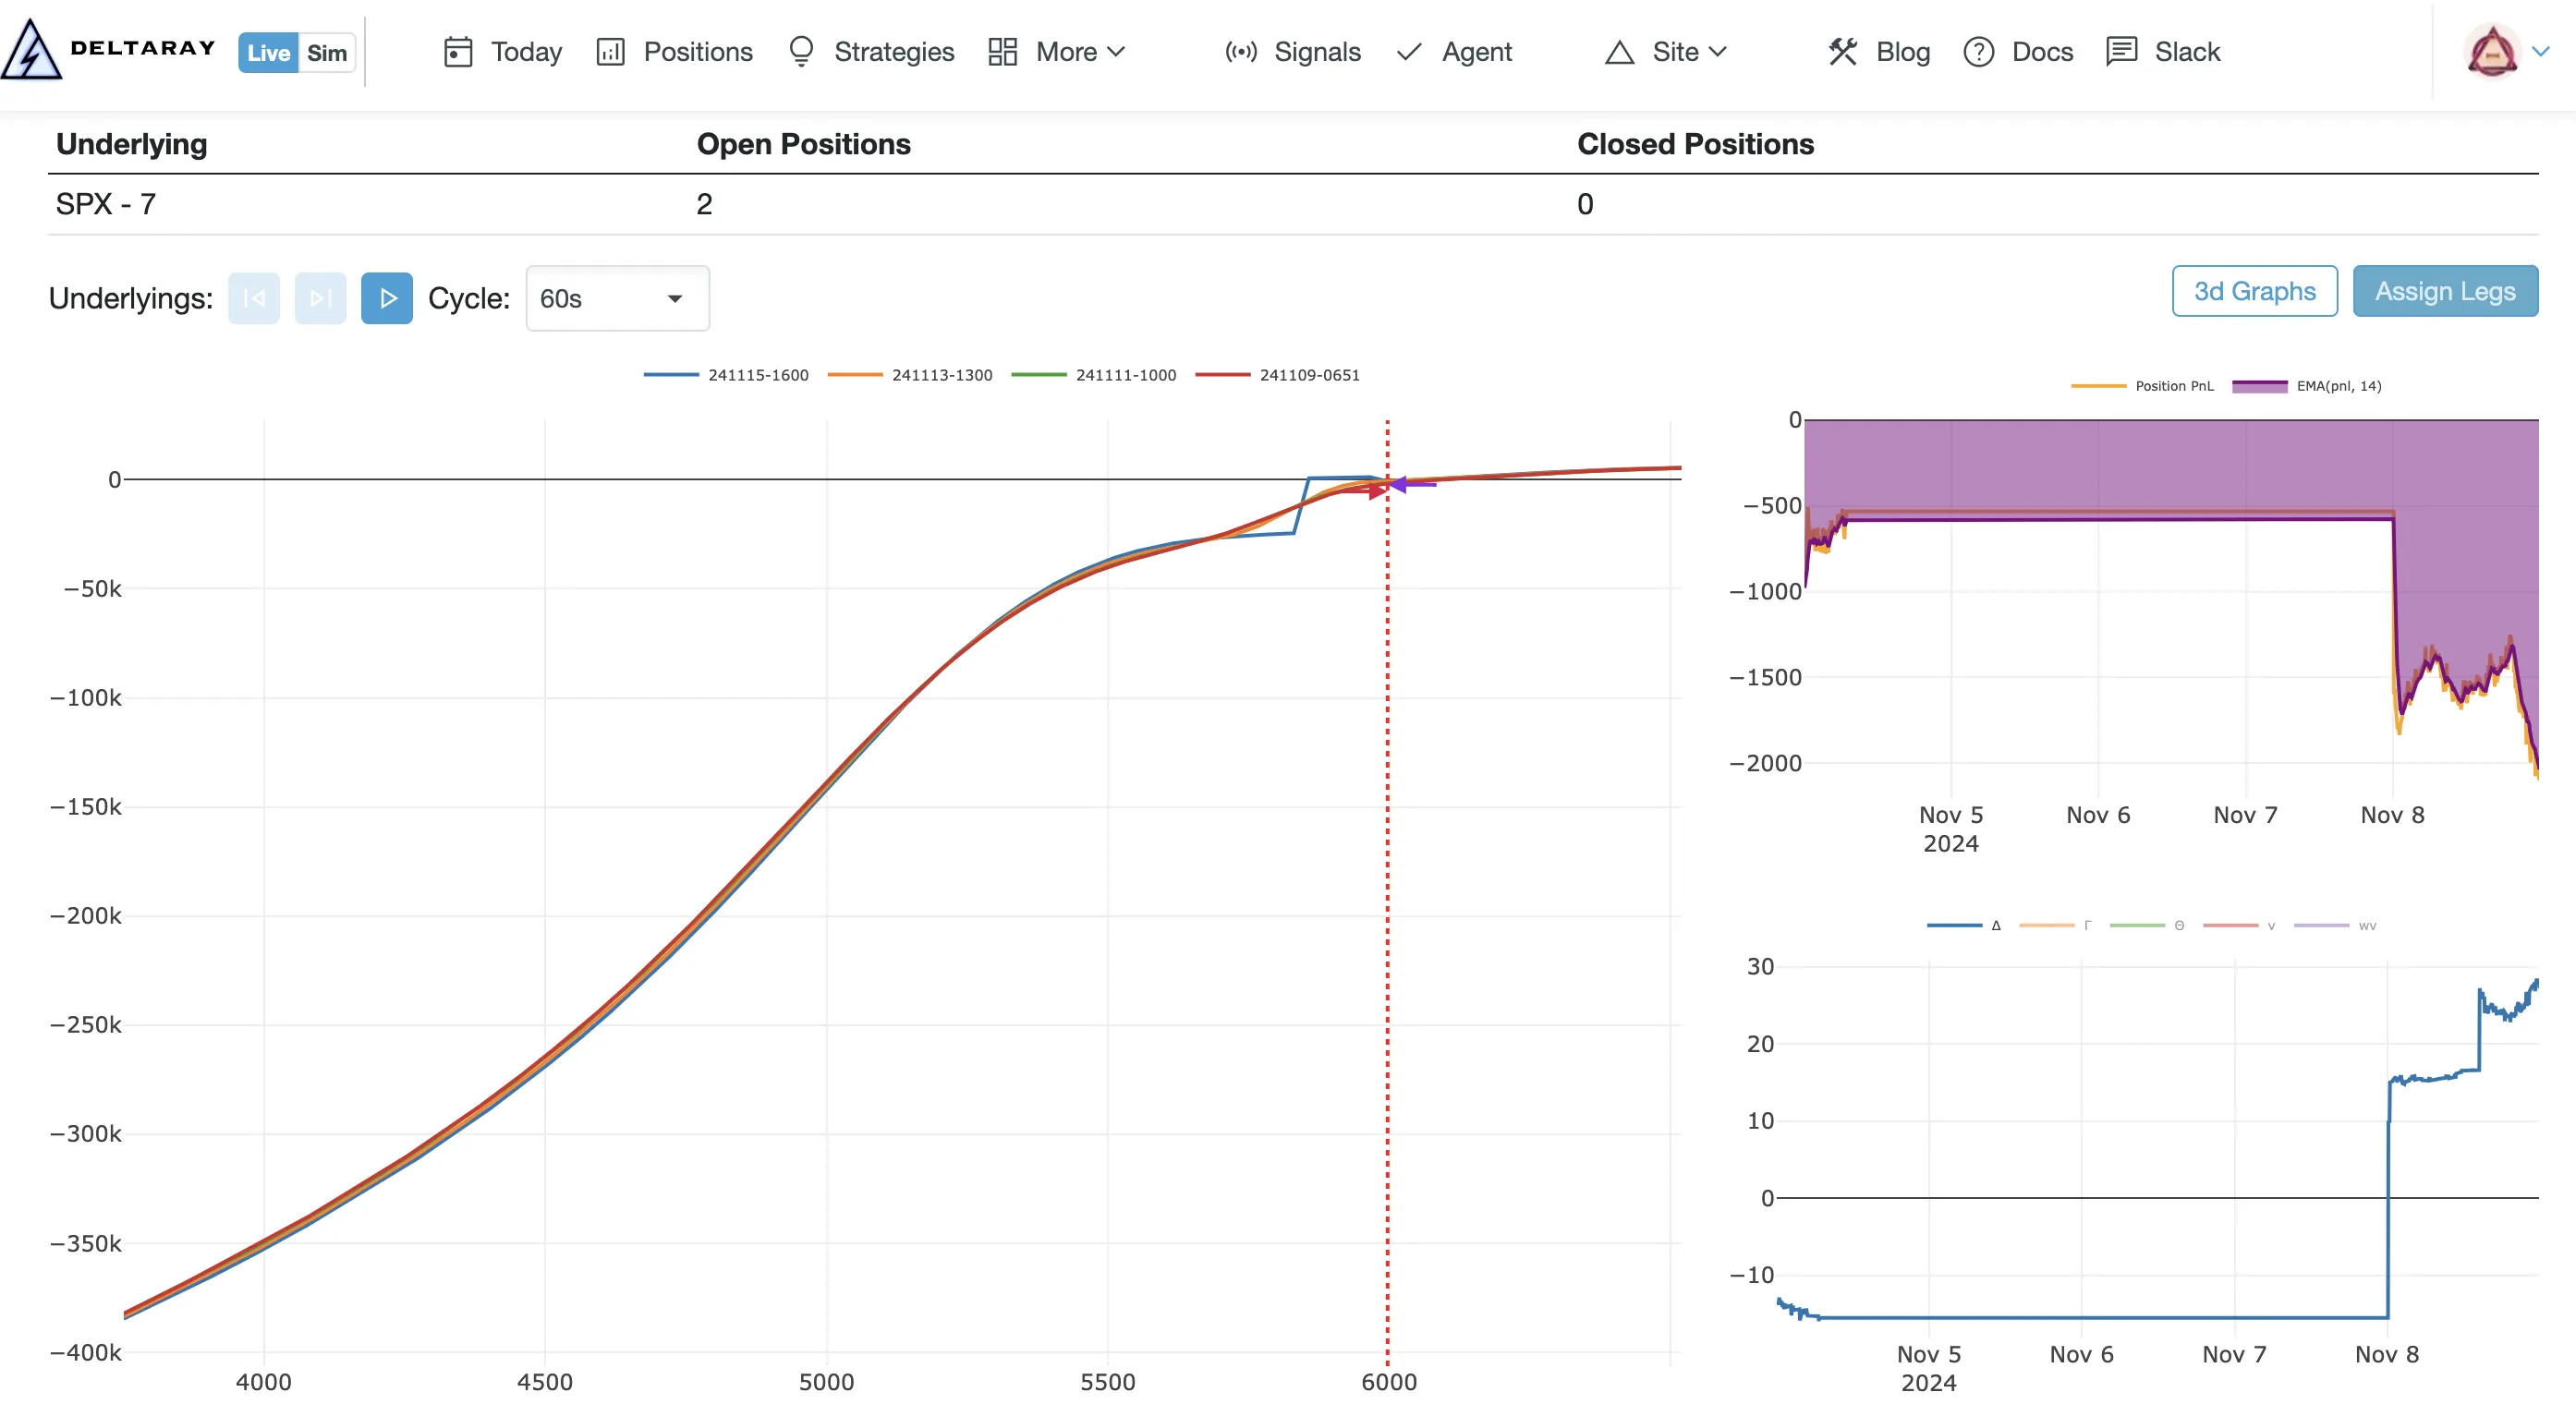
Task: Switch to Live mode
Action: [268, 53]
